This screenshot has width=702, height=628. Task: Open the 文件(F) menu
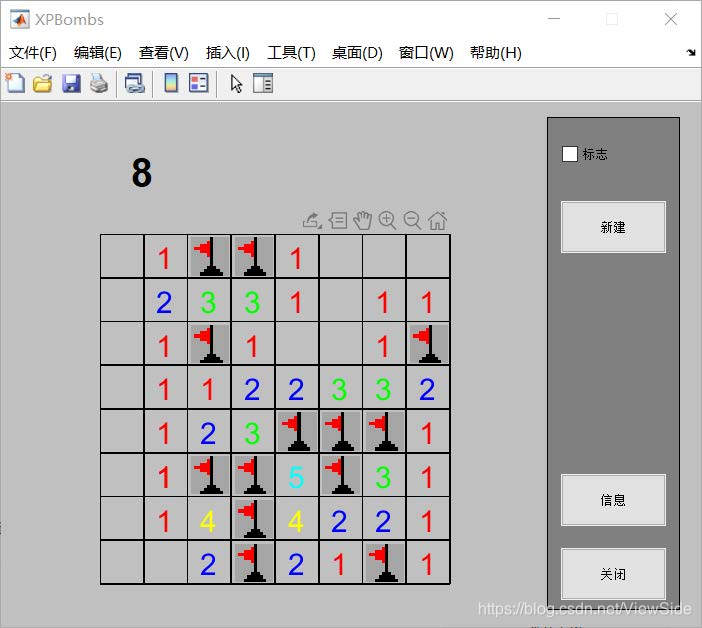point(33,53)
